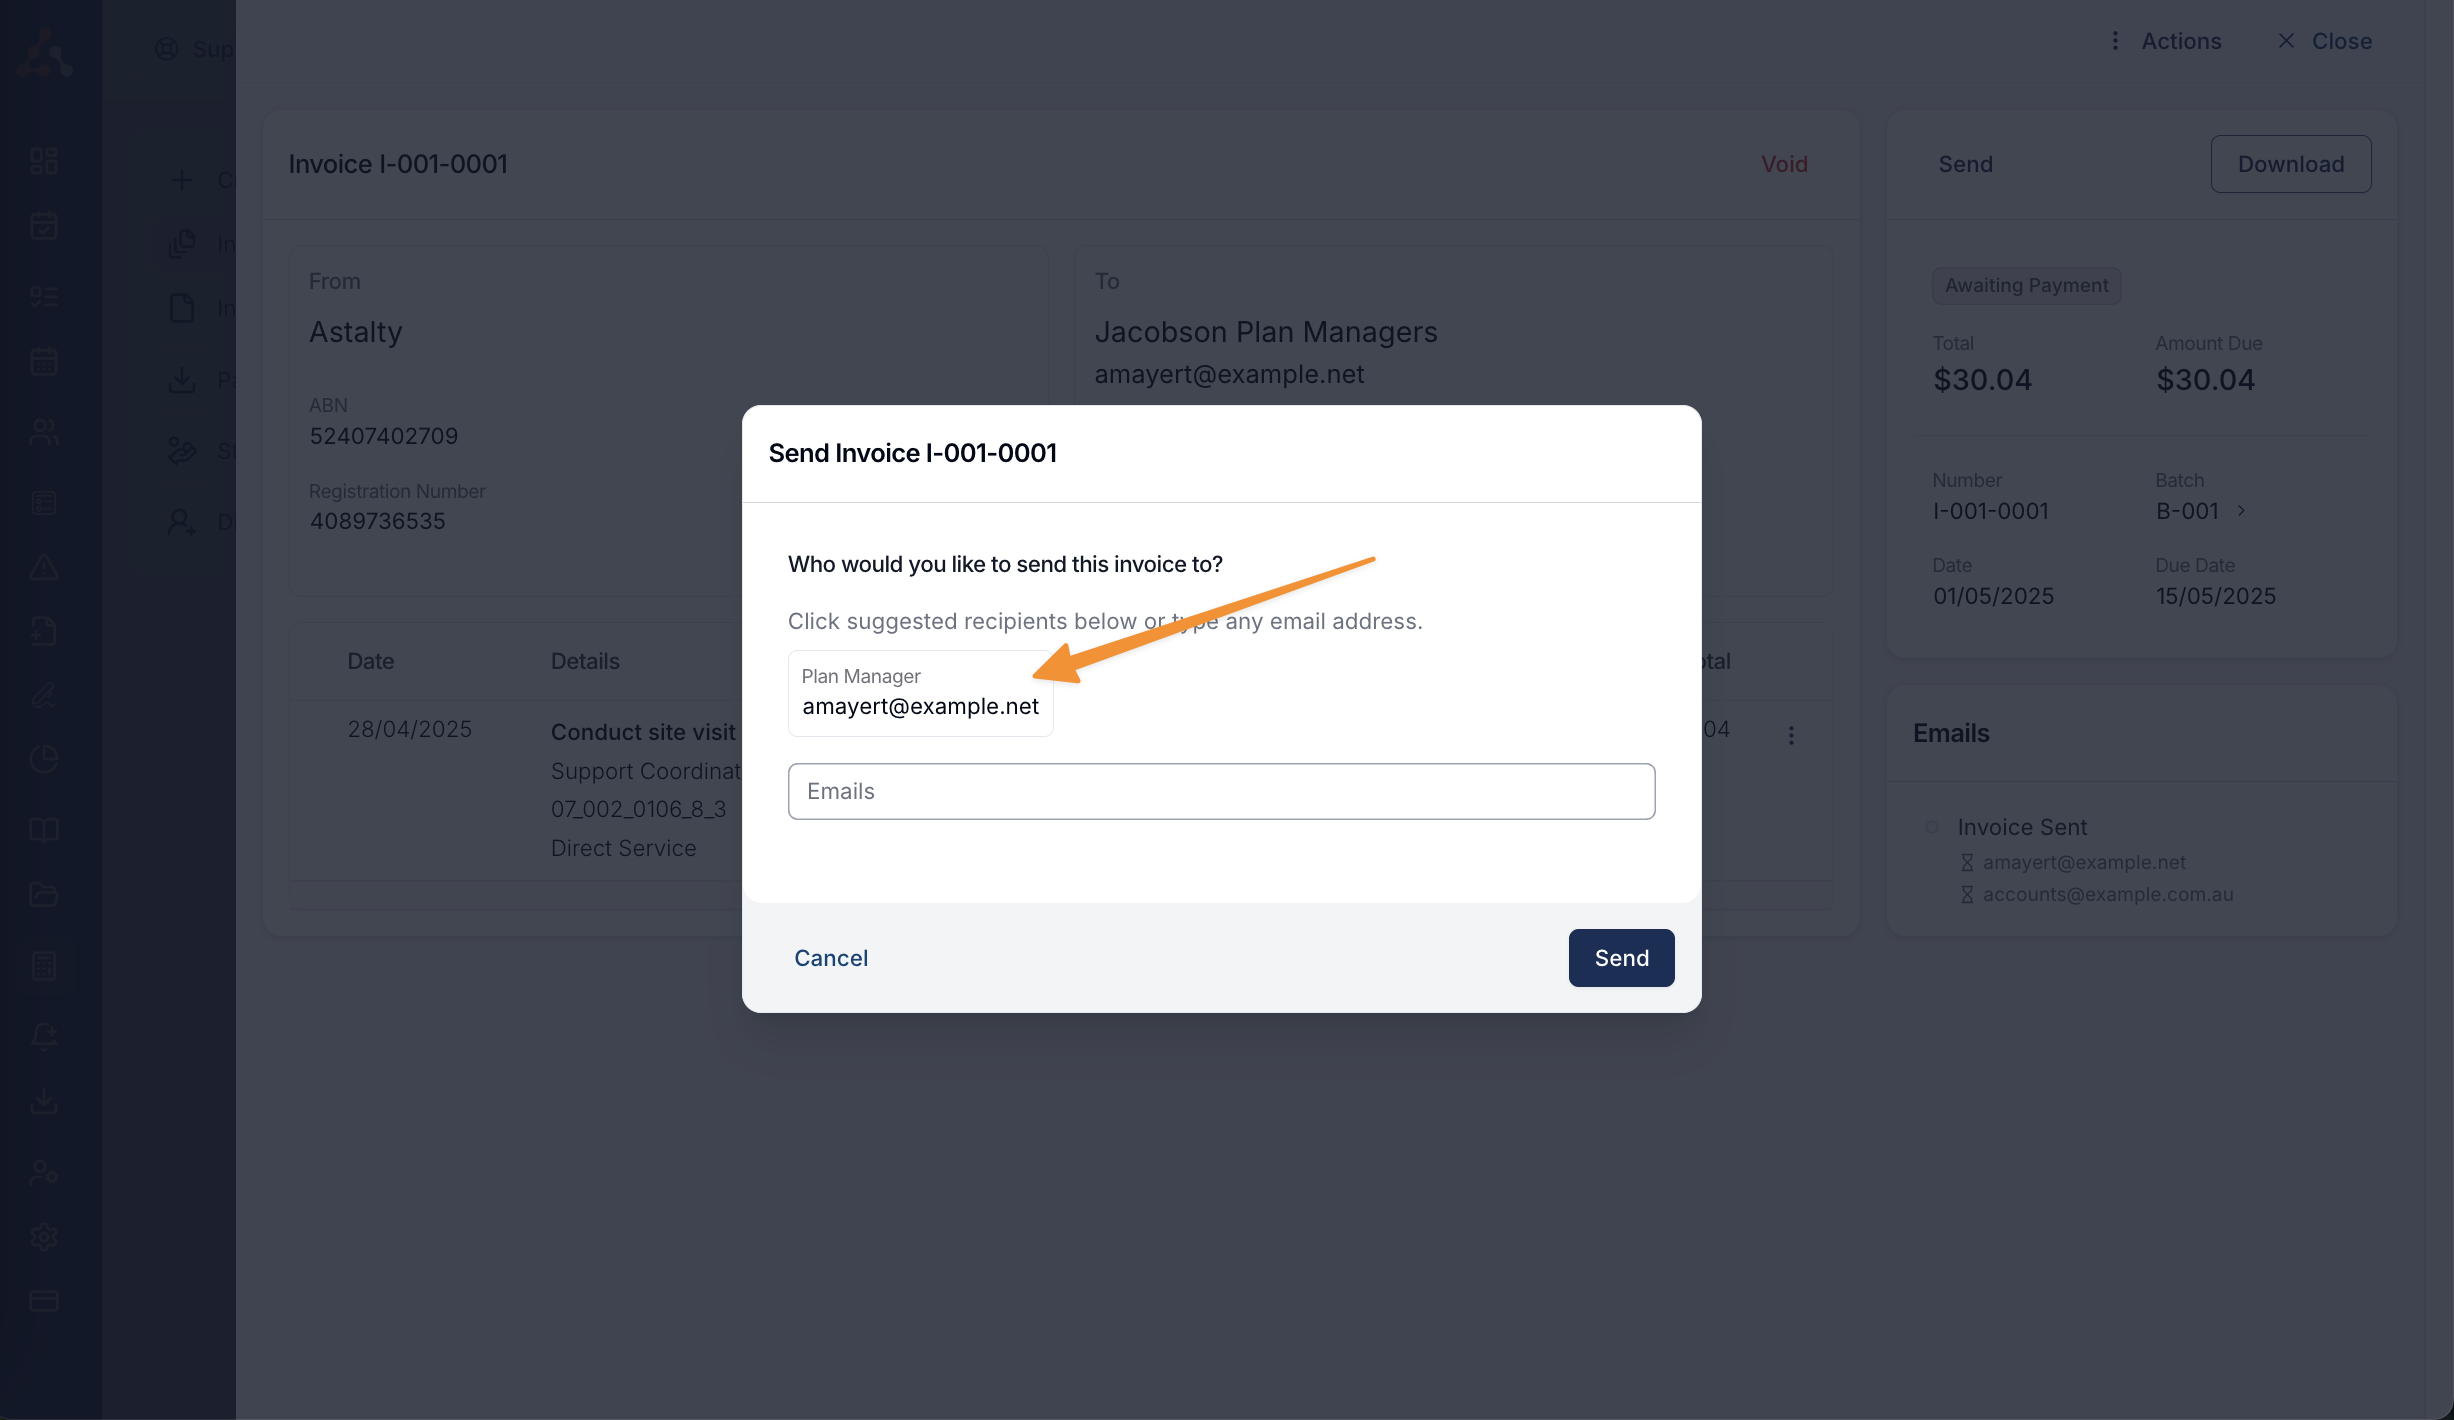Open the warning triangle icon in sidebar

44,567
